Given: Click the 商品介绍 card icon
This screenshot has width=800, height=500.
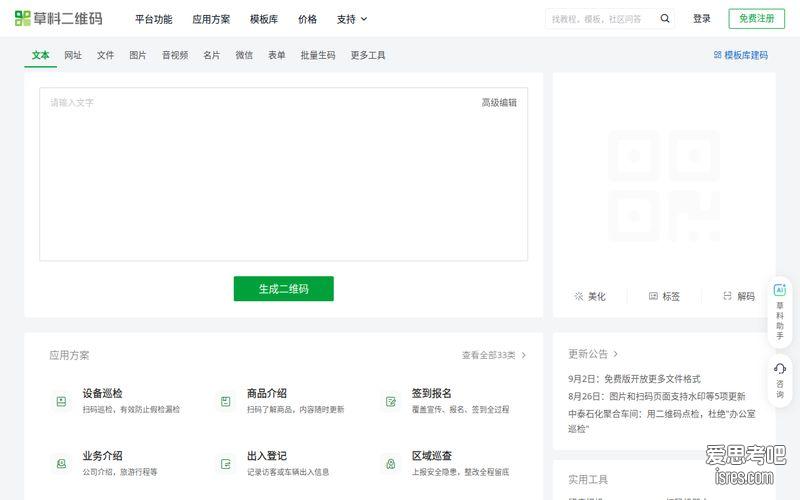Looking at the screenshot, I should point(226,402).
